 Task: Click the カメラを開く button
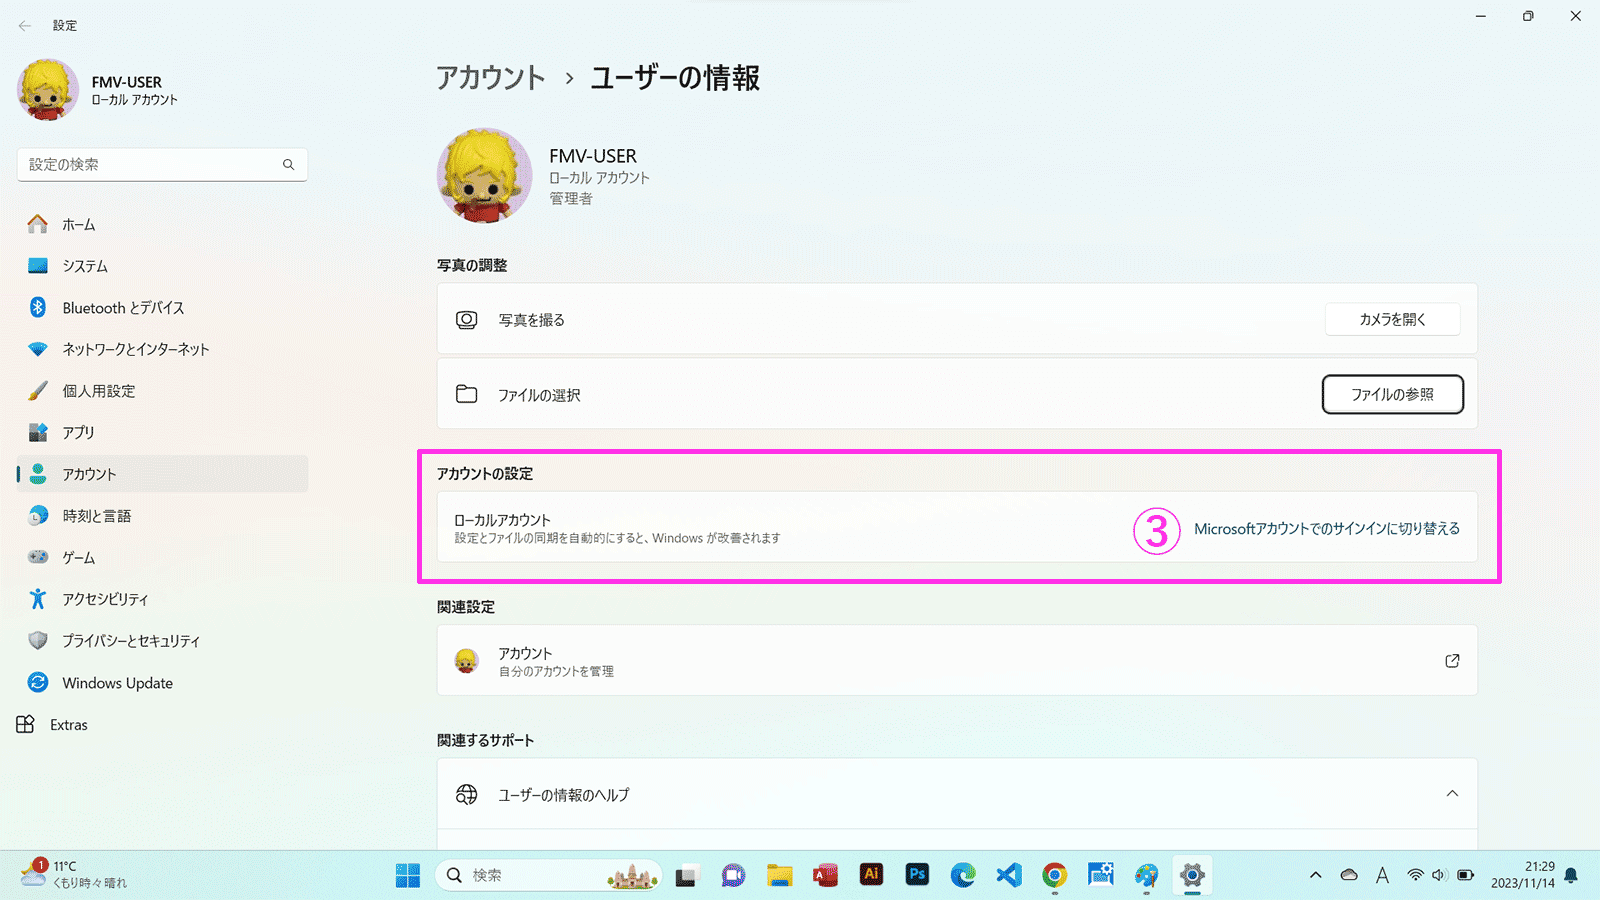pyautogui.click(x=1392, y=319)
